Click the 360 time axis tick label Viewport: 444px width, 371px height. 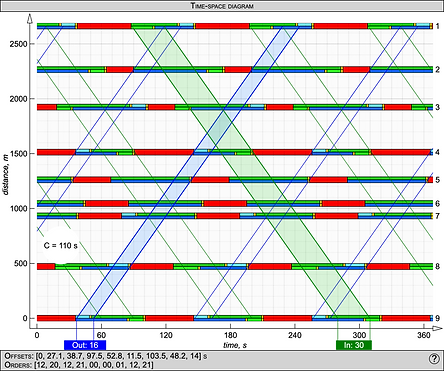[x=424, y=335]
